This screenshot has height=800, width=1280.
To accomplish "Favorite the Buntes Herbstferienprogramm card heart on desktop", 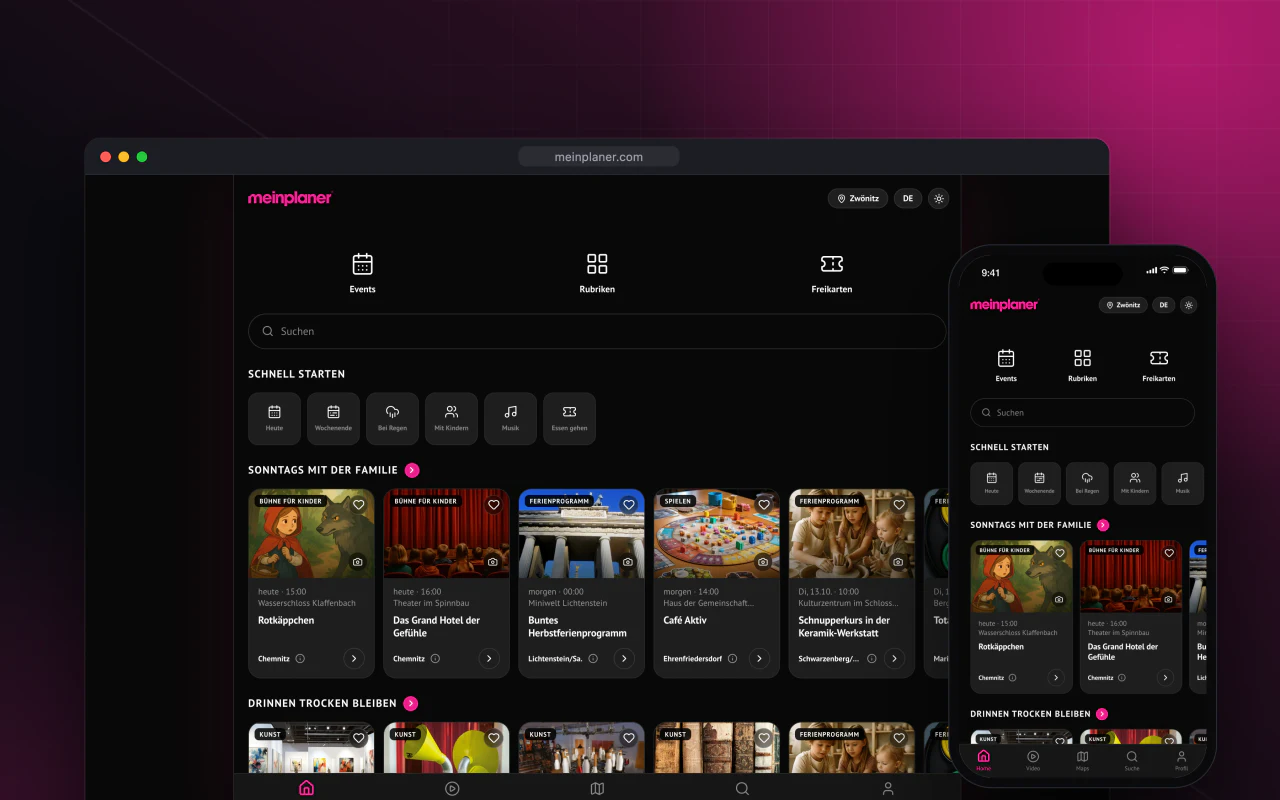I will [x=628, y=505].
